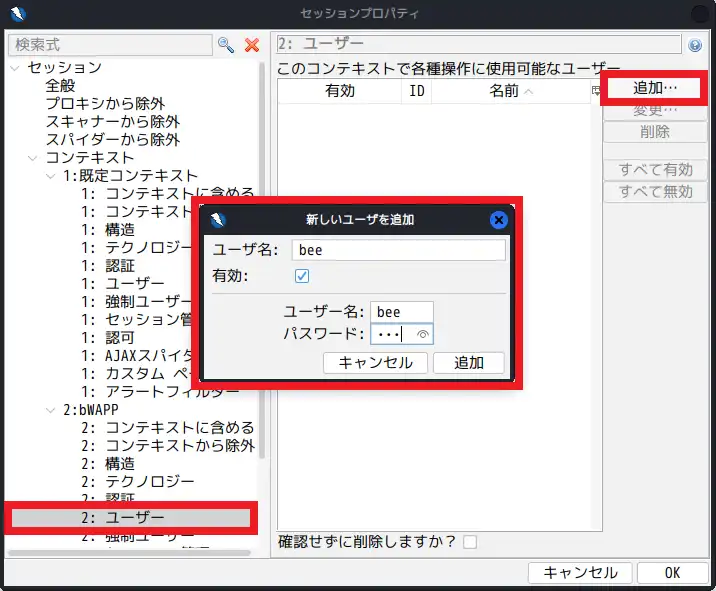Collapse the 1:既定コンテキスト node
The height and width of the screenshot is (591, 716).
(x=51, y=176)
